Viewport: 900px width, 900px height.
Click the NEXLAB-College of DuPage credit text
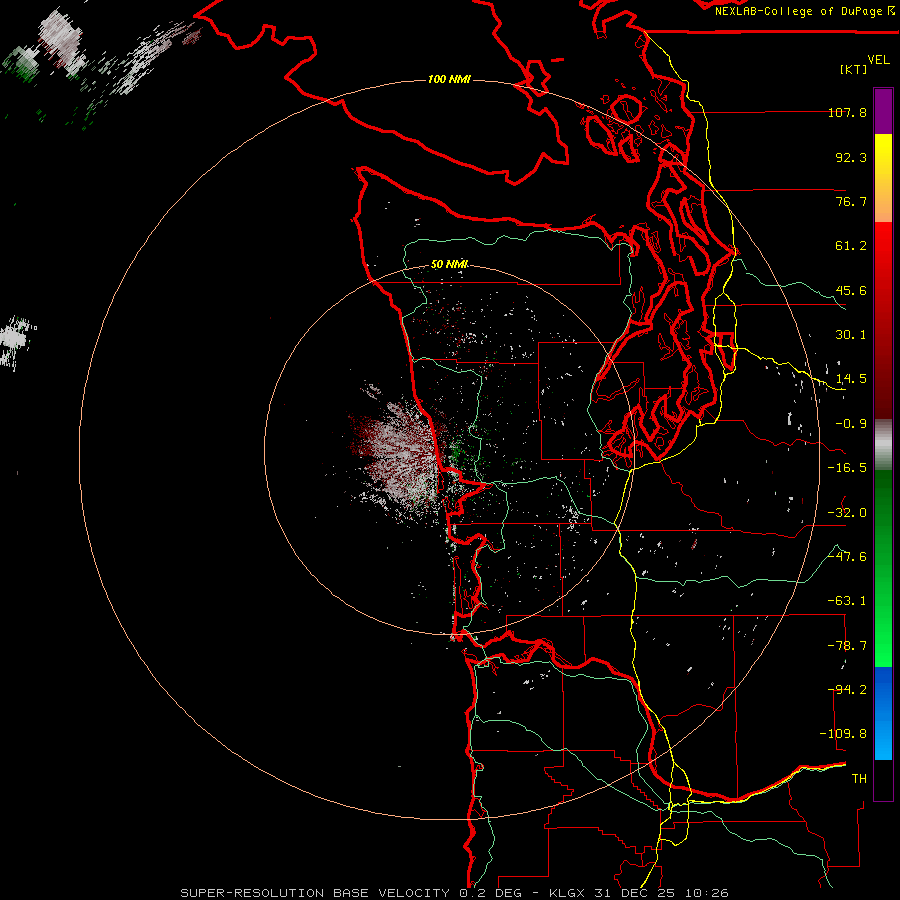click(x=805, y=11)
